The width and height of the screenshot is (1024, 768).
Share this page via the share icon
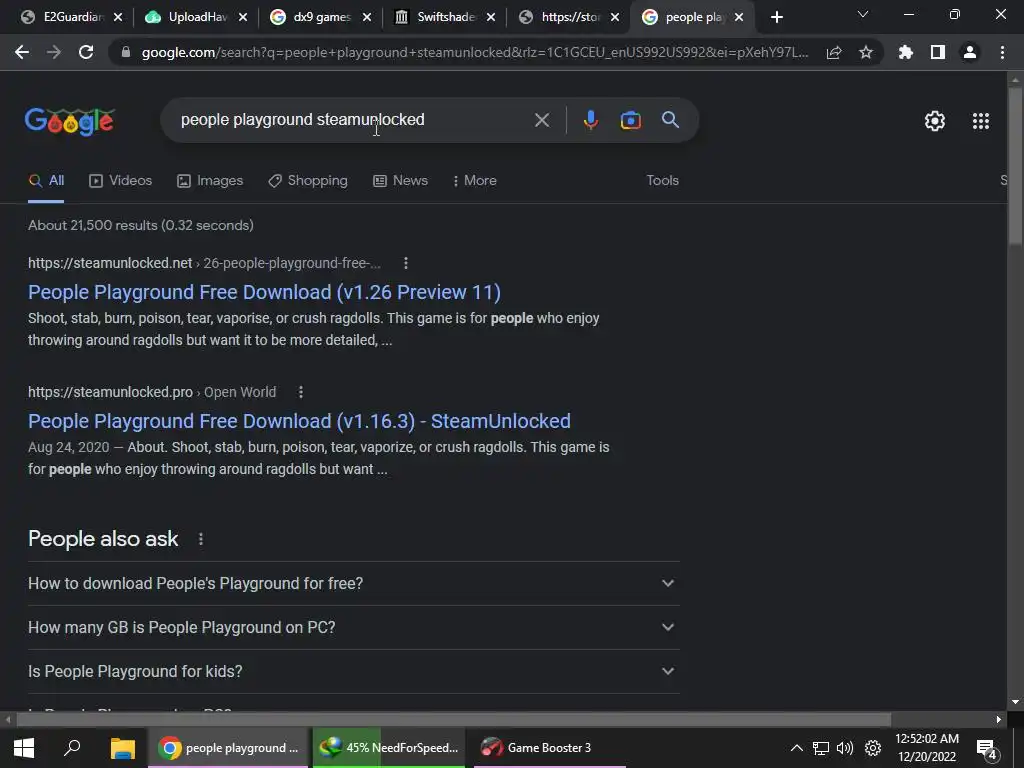(x=834, y=52)
